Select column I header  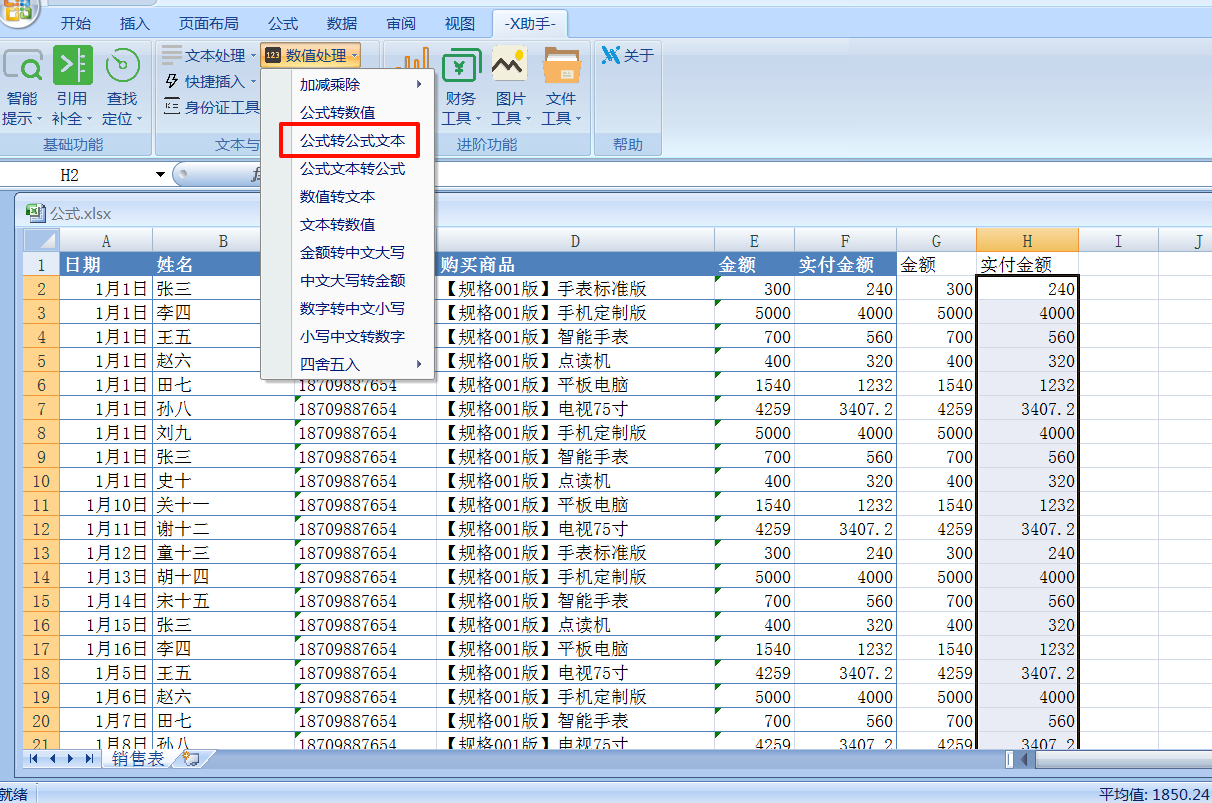point(1118,240)
